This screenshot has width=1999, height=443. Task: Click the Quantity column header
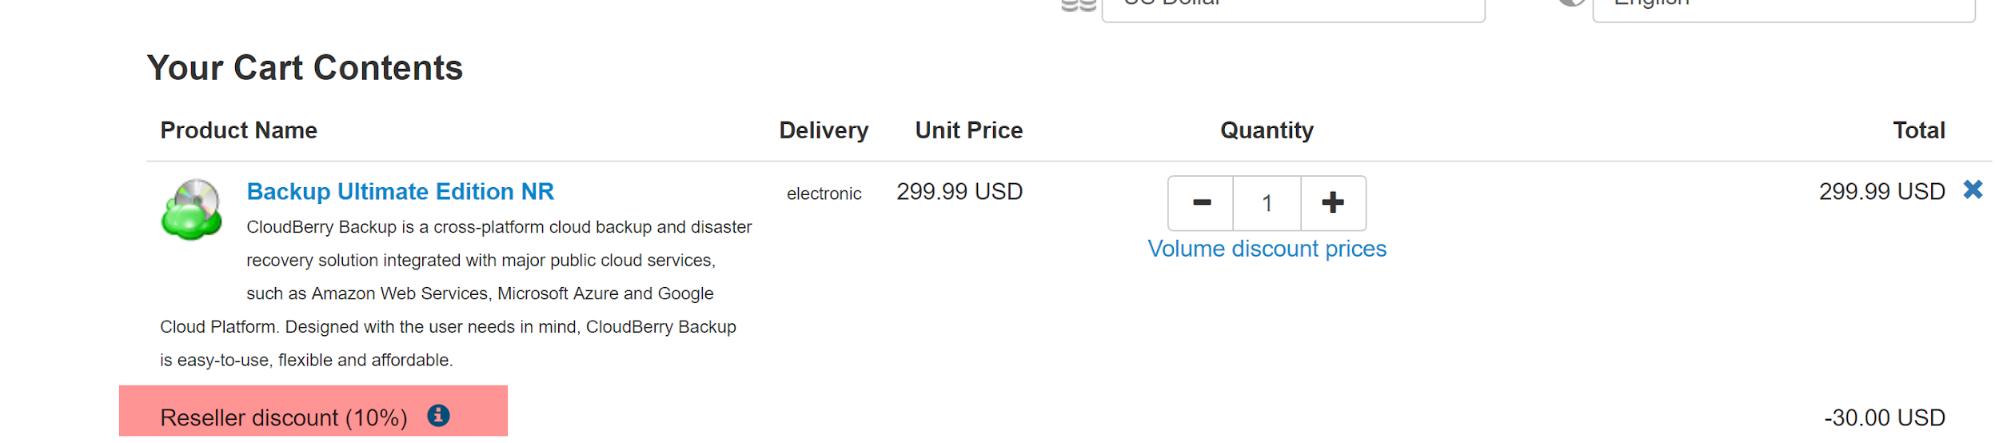(x=1267, y=131)
